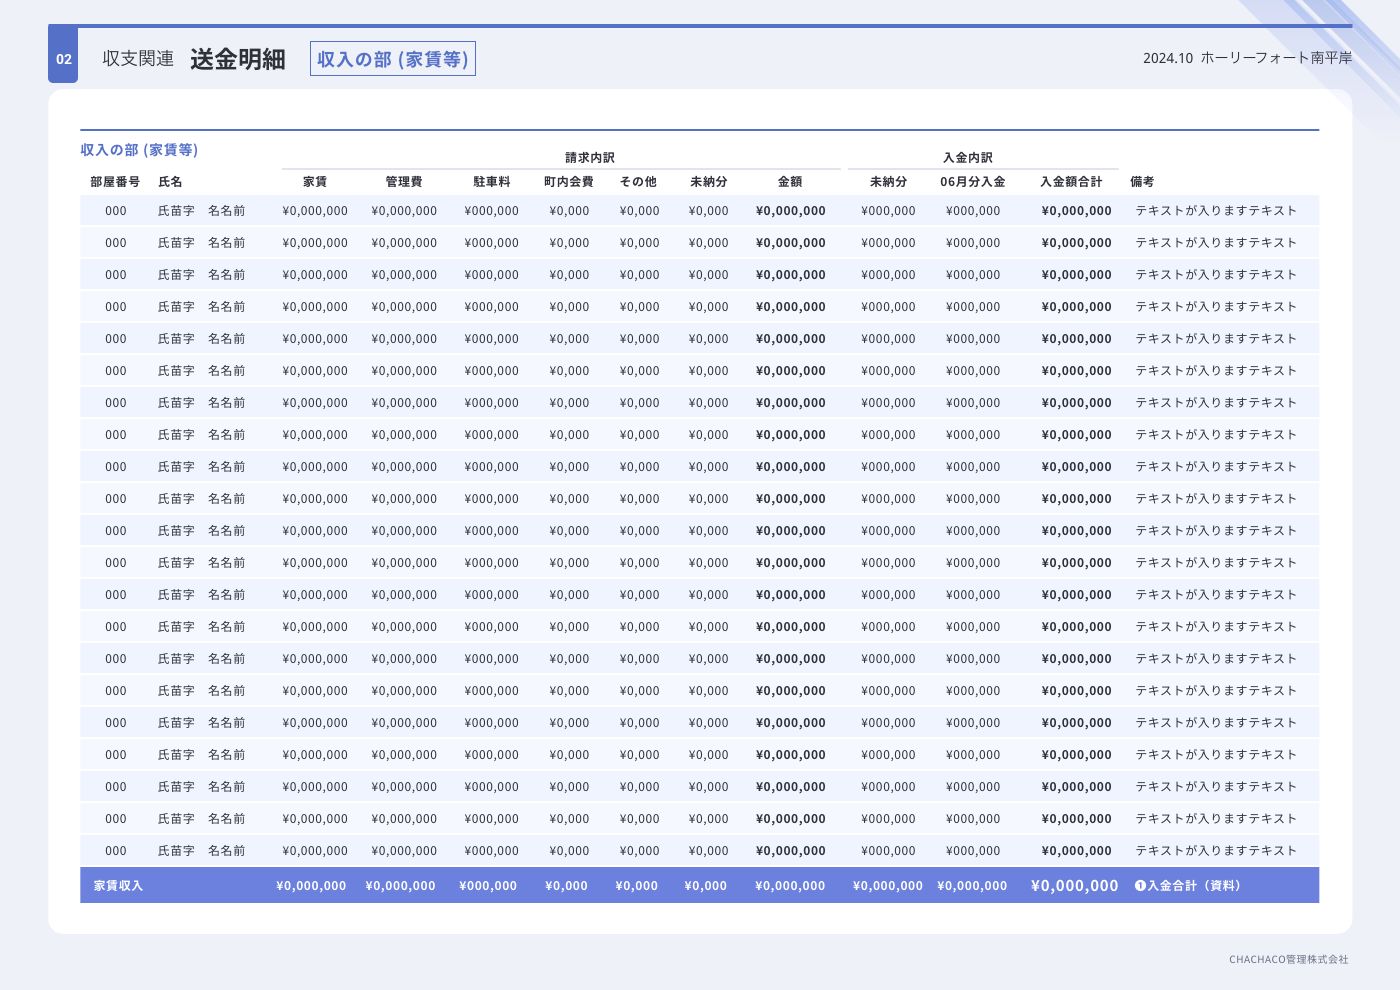This screenshot has height=990, width=1400.
Task: Click the 入金内訳 group header
Action: pyautogui.click(x=967, y=158)
